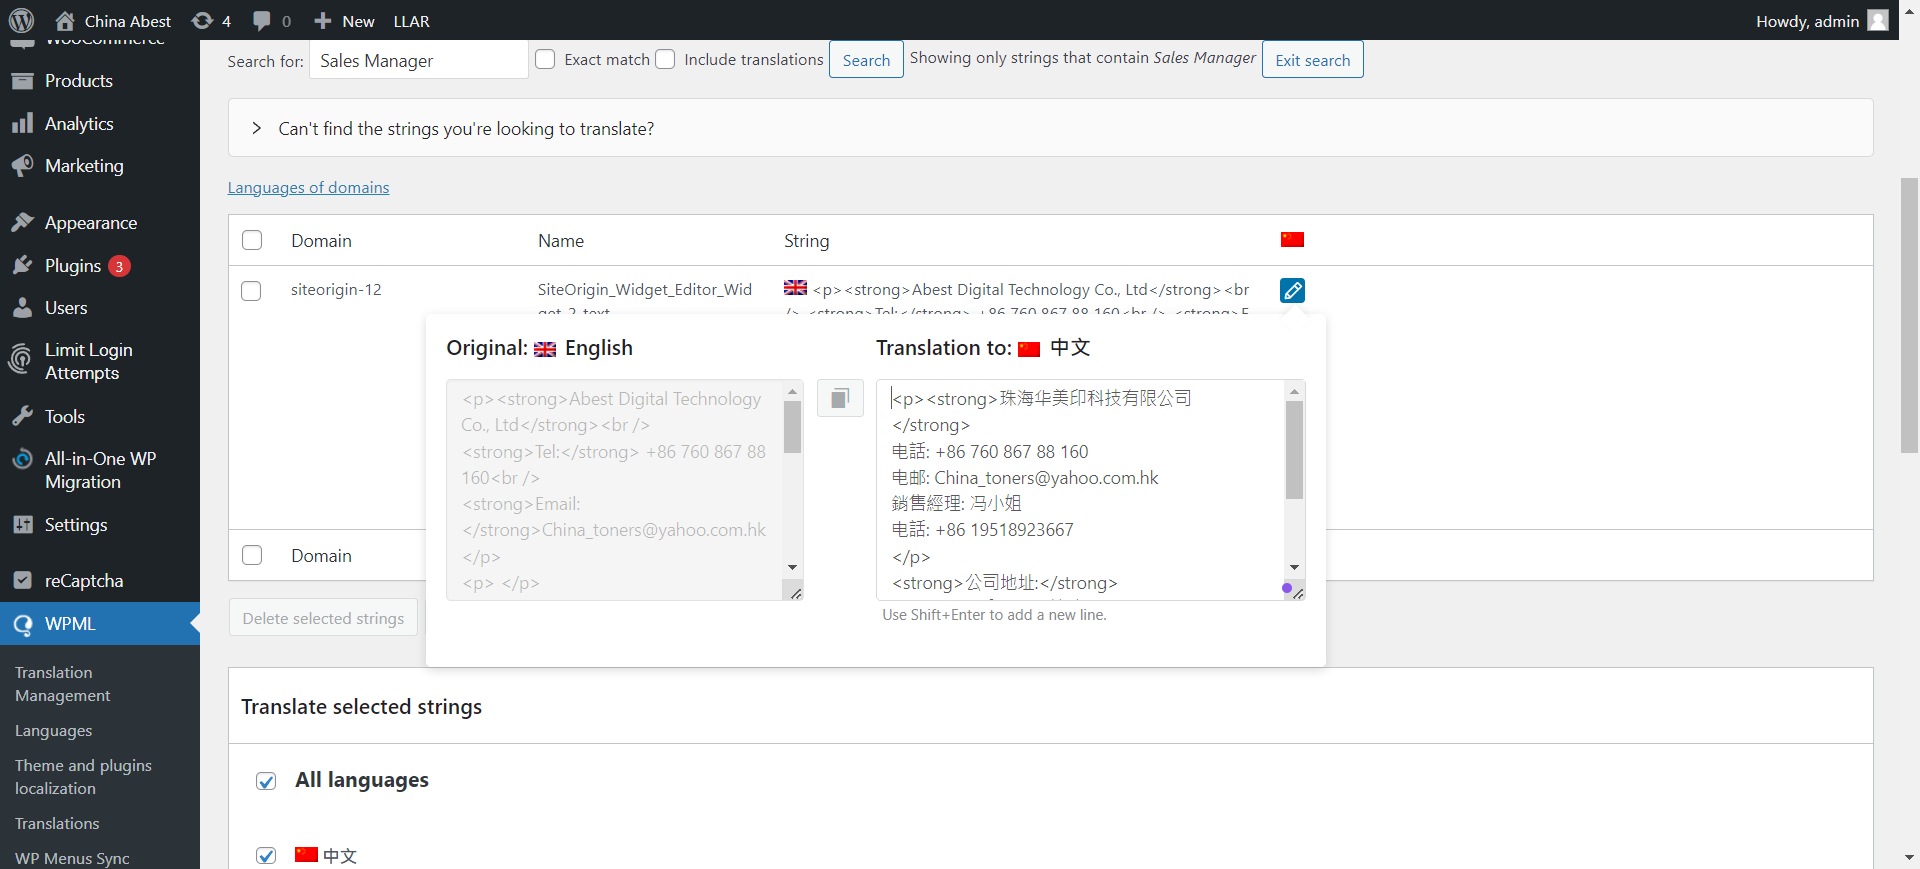This screenshot has width=1920, height=869.
Task: Click Exit search button
Action: click(1313, 60)
